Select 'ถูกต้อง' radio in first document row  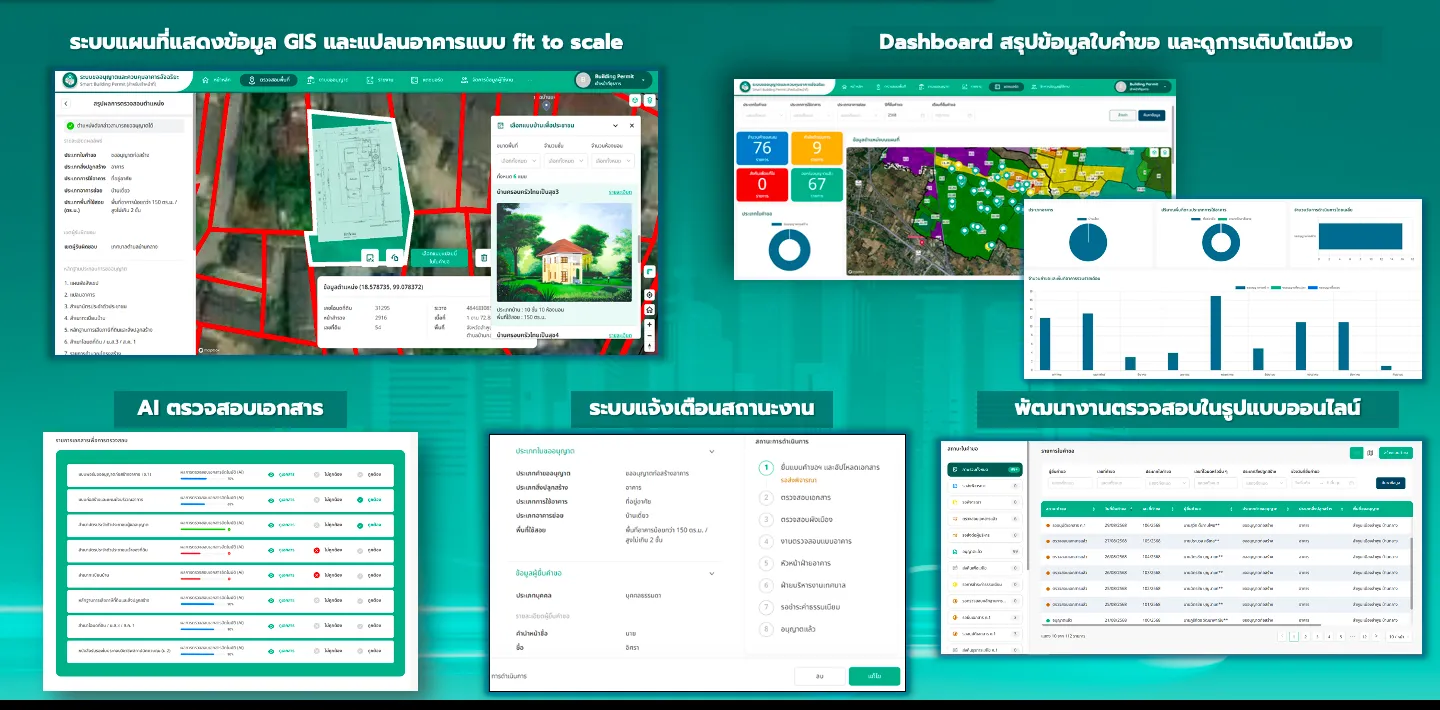coord(360,475)
